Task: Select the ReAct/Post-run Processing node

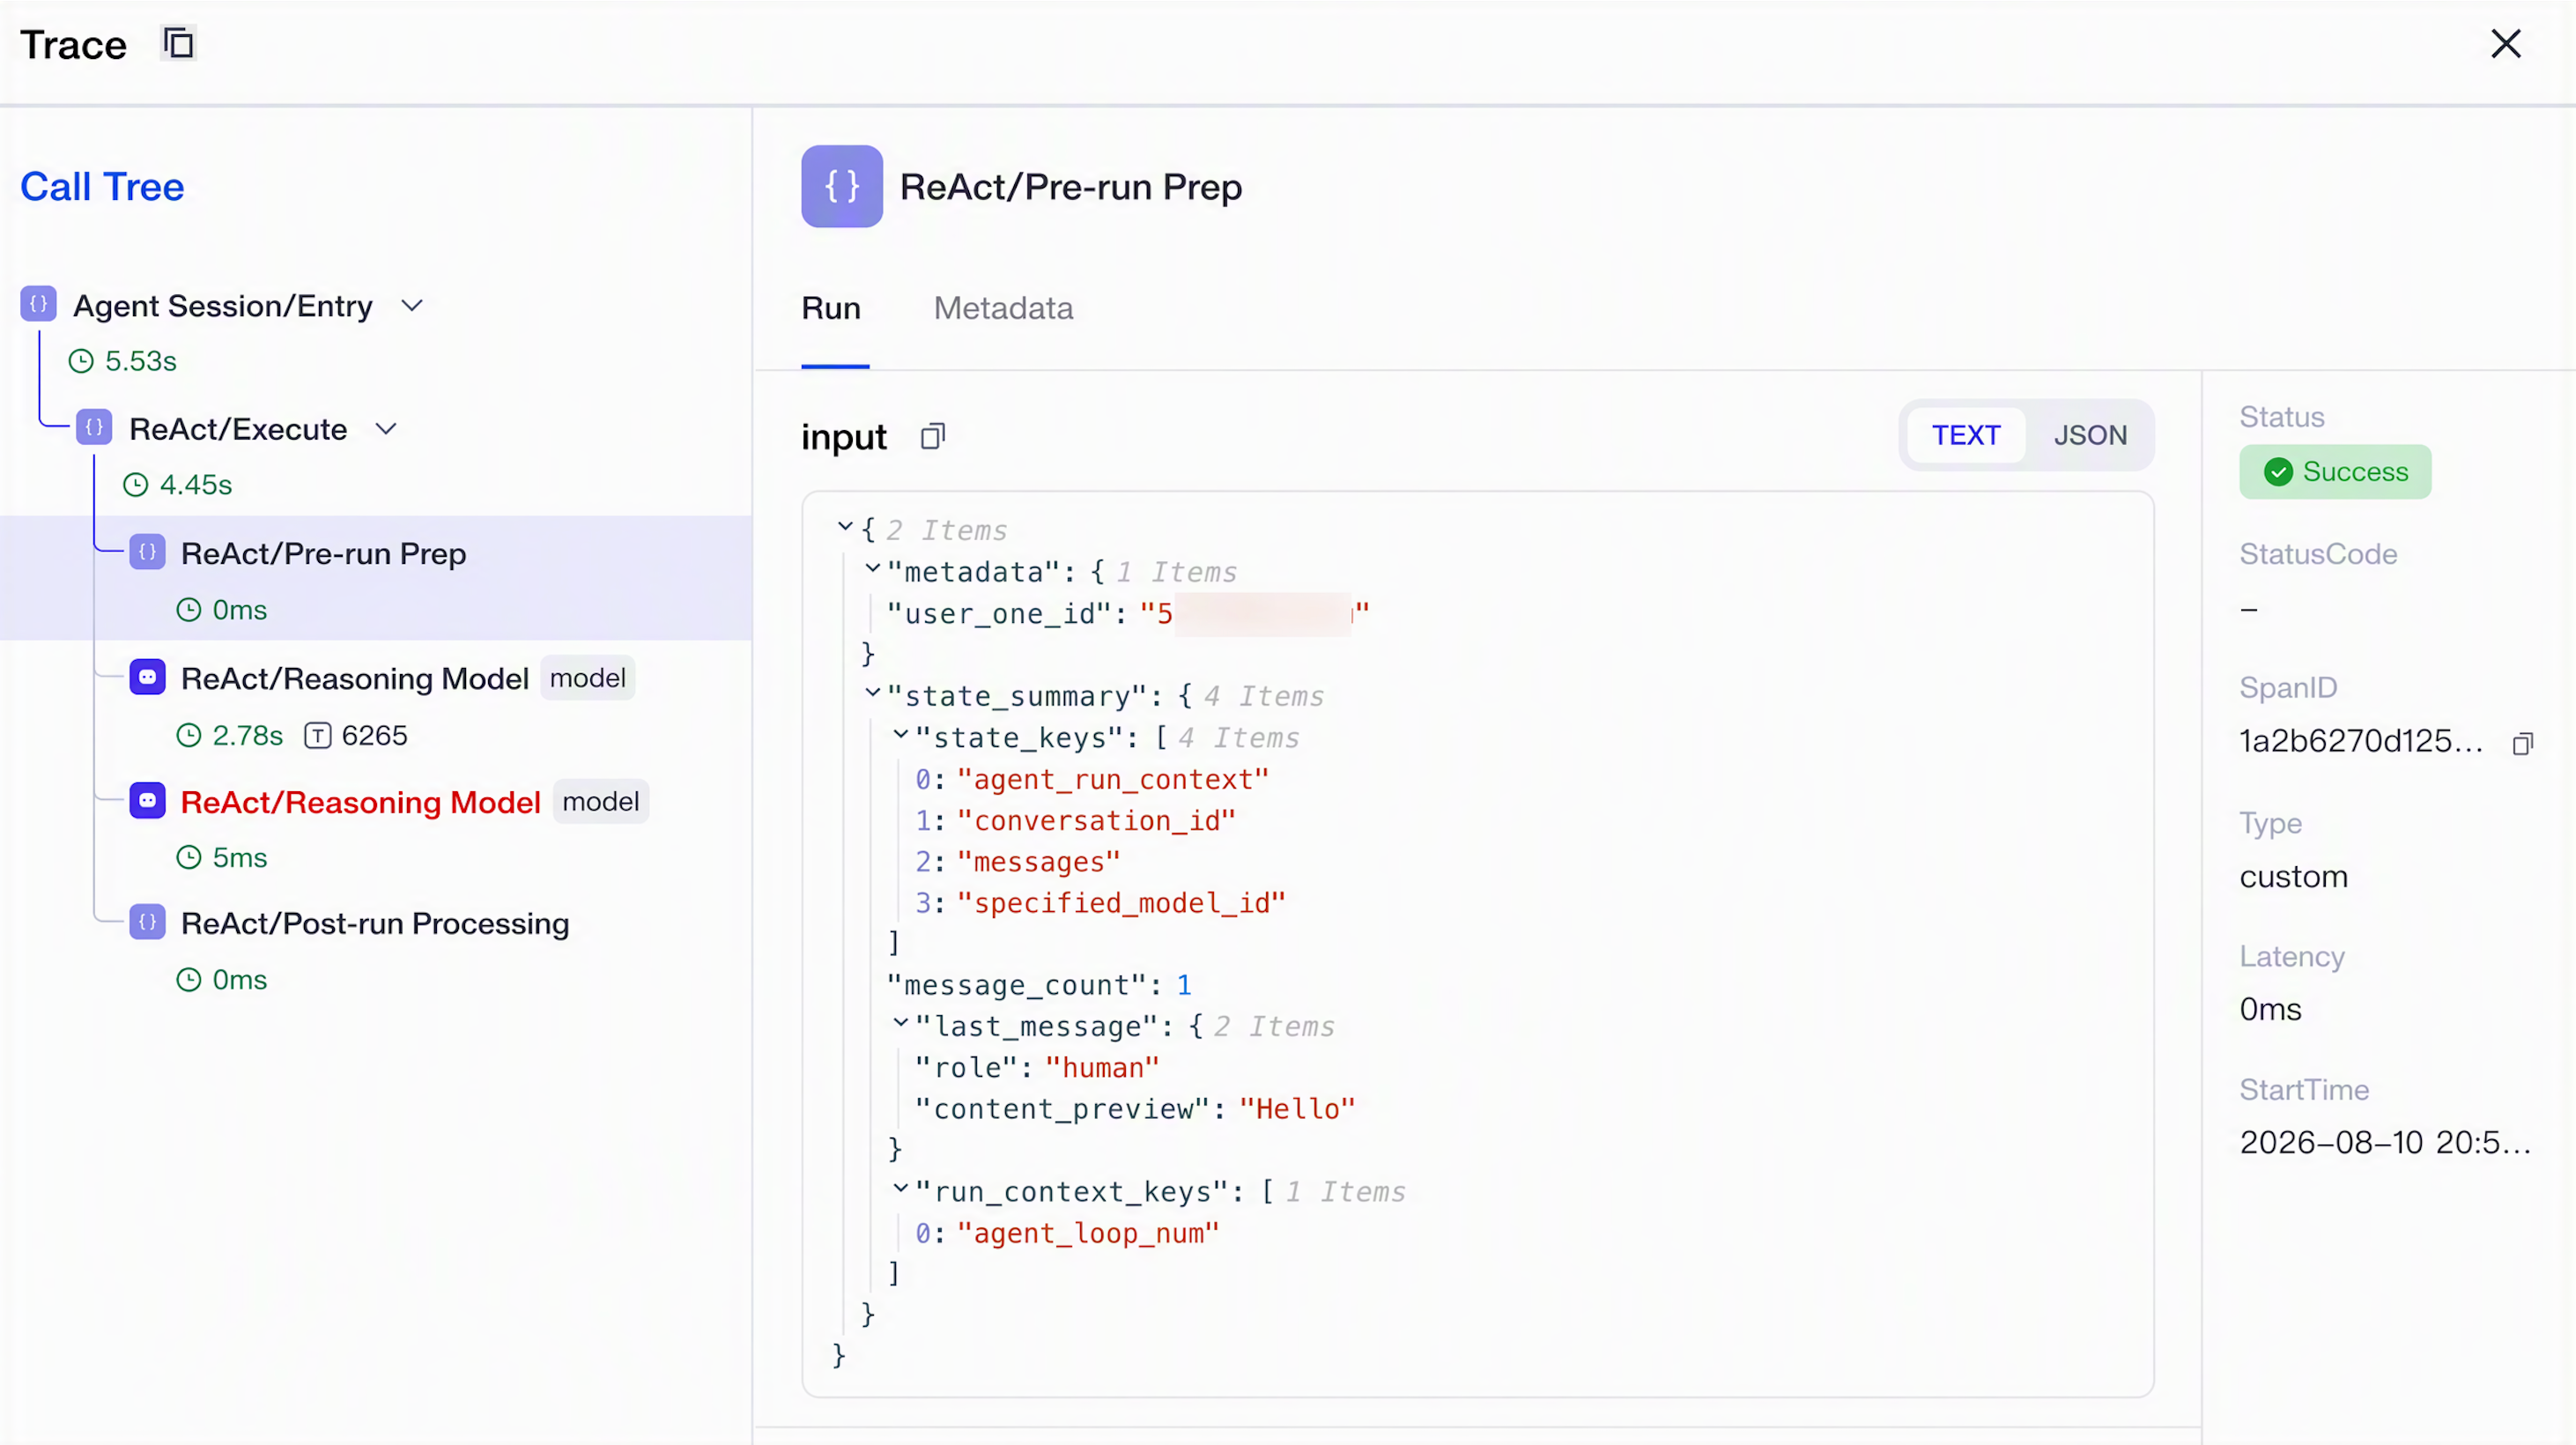Action: [375, 923]
